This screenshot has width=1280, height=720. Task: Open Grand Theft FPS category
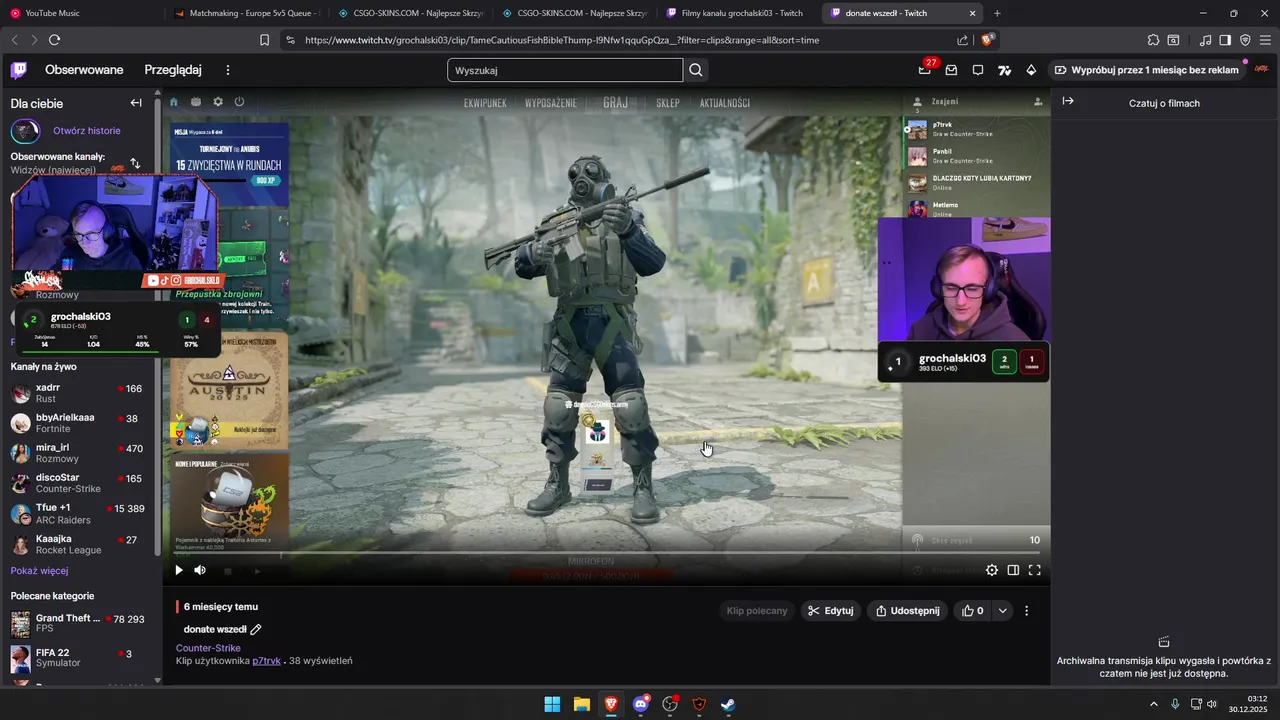[80, 624]
